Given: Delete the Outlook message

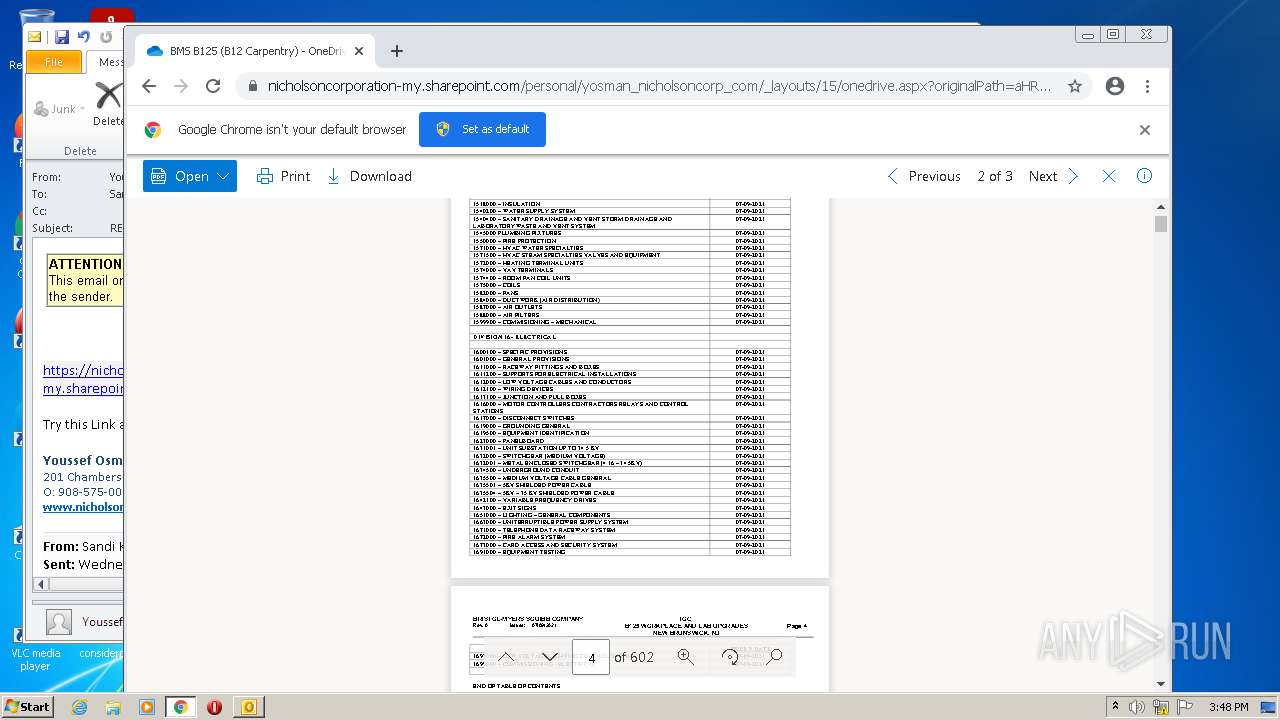Looking at the screenshot, I should [x=107, y=105].
